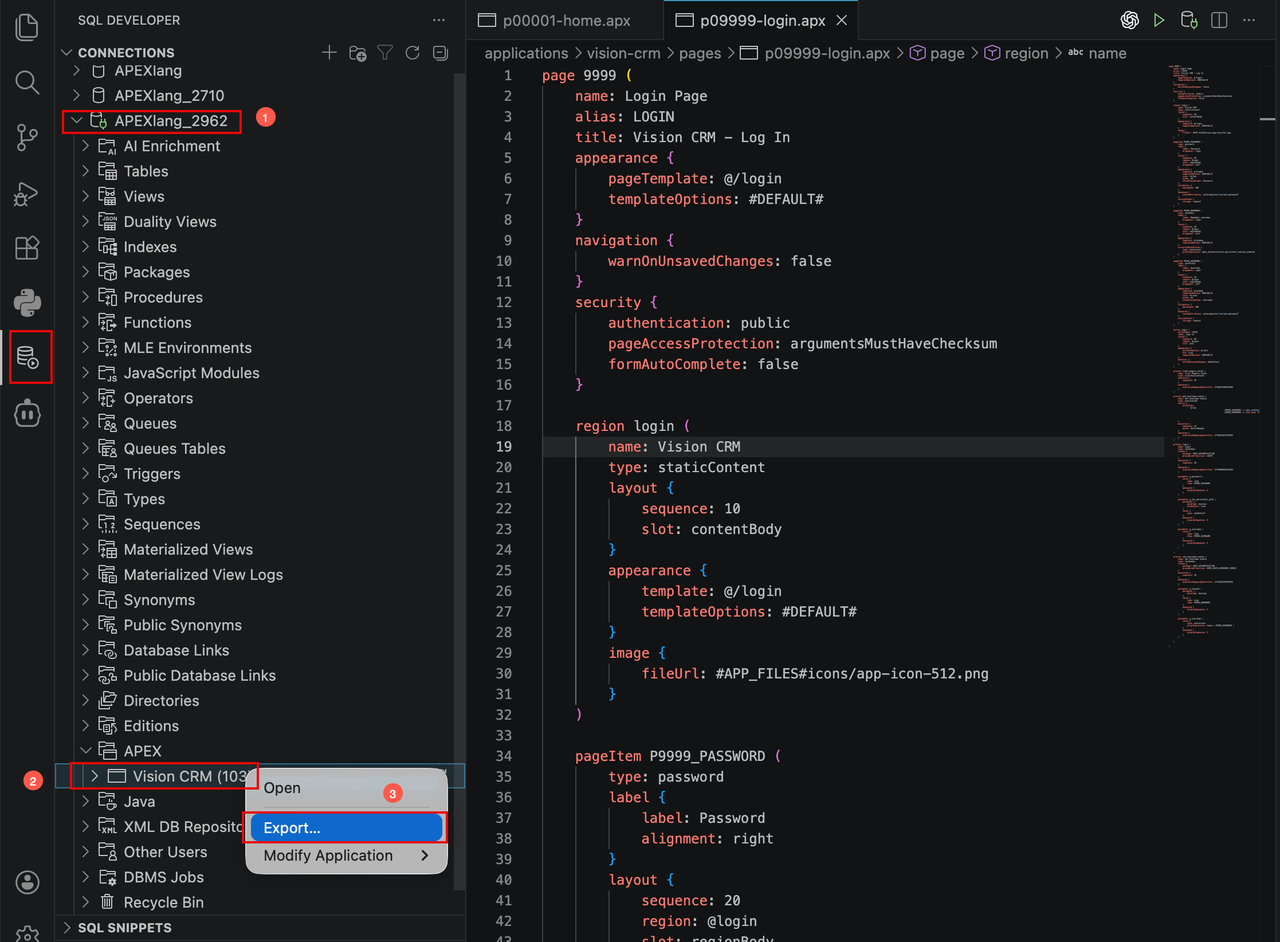Run the file with green play icon

tap(1159, 20)
